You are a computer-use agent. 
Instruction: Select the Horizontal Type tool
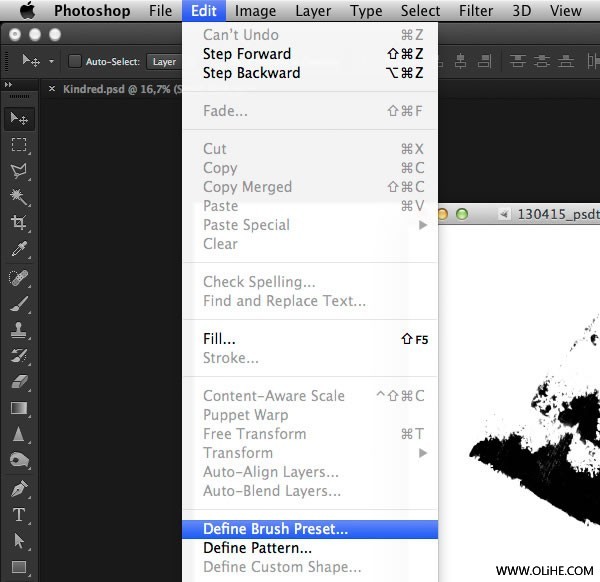(x=19, y=515)
